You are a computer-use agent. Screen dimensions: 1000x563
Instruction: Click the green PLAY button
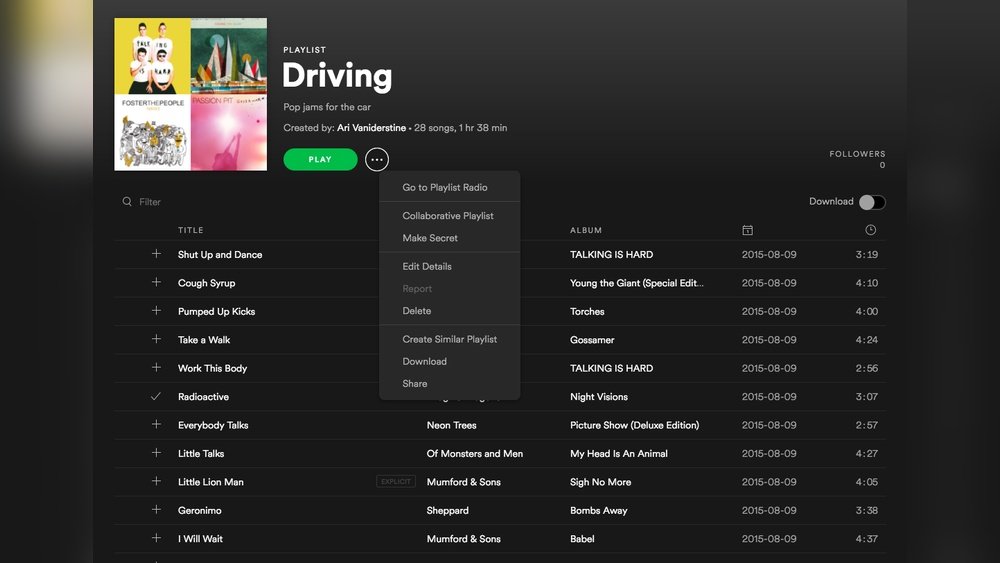coord(320,159)
